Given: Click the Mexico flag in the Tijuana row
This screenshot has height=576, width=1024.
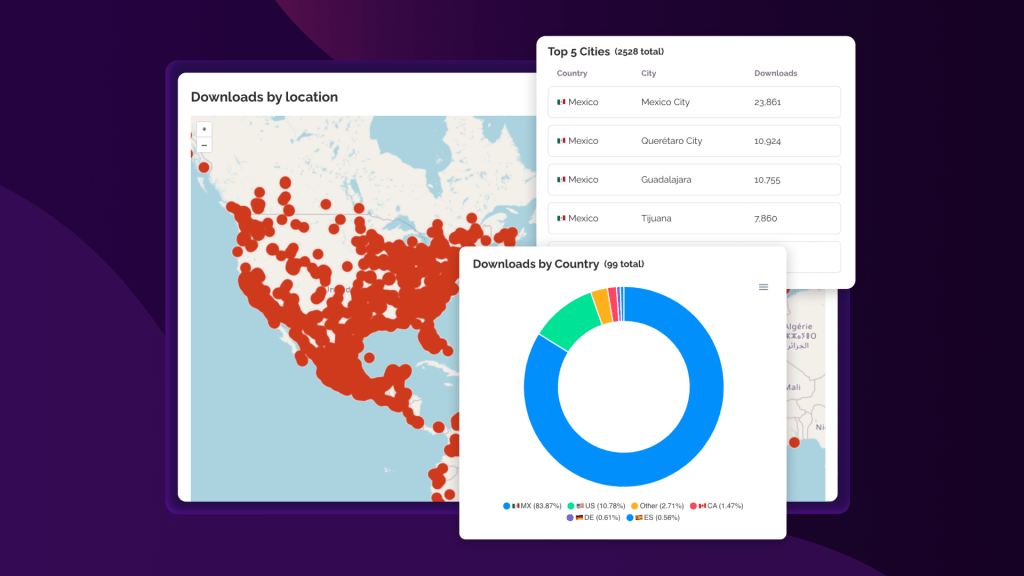Looking at the screenshot, I should [x=562, y=218].
